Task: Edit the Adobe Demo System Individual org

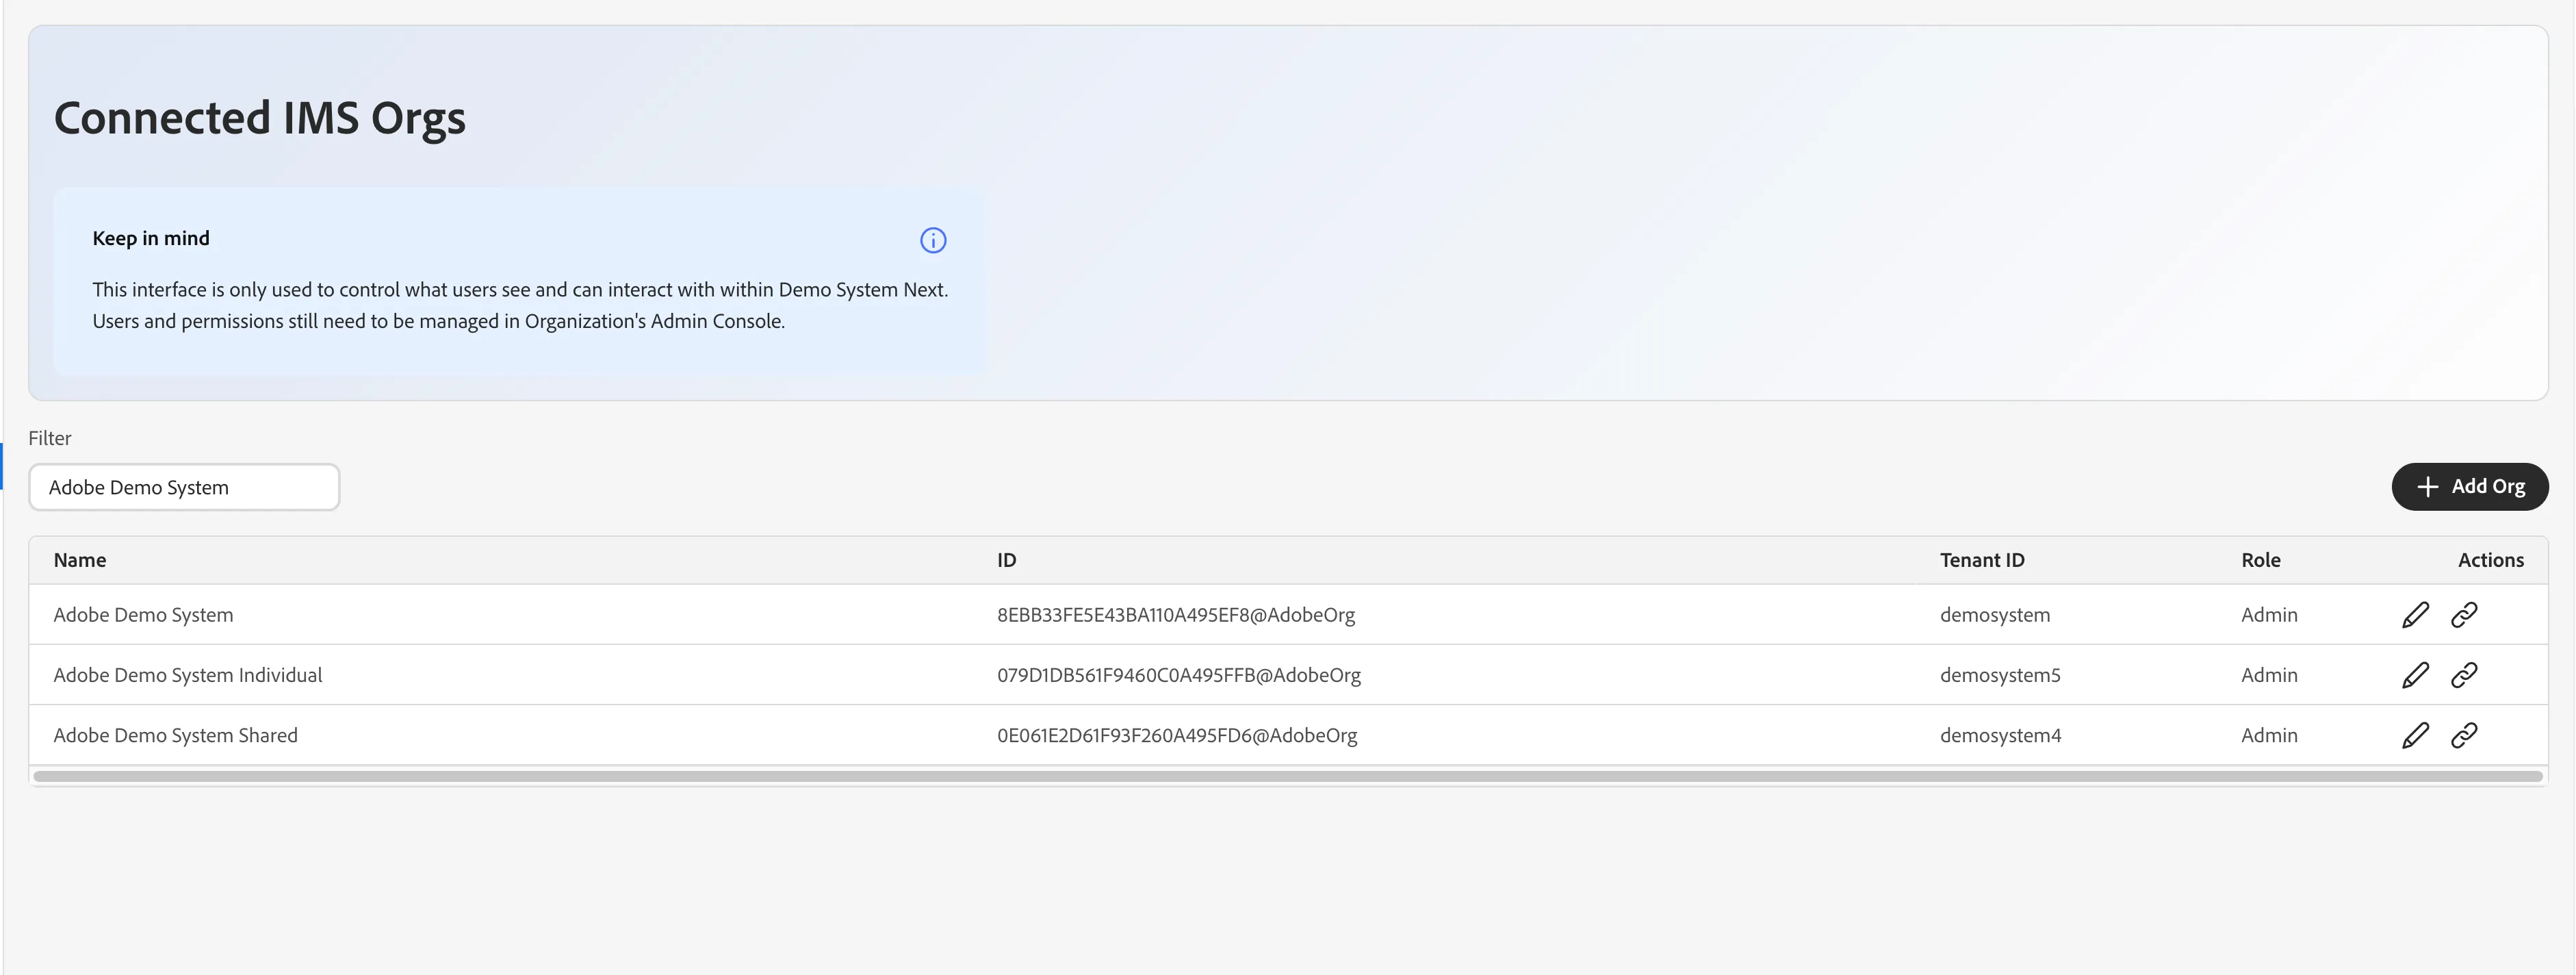Action: tap(2415, 675)
